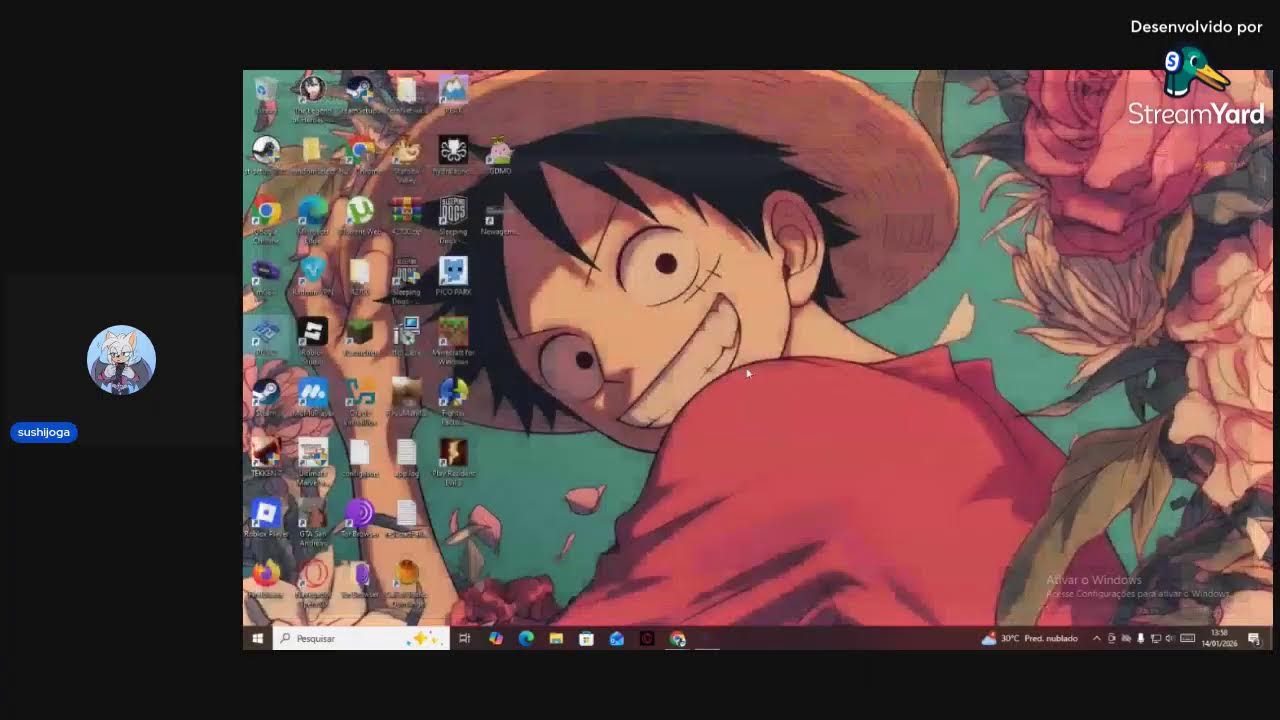This screenshot has width=1280, height=720.
Task: Select the GTA San Andreas shortcut
Action: tap(312, 522)
